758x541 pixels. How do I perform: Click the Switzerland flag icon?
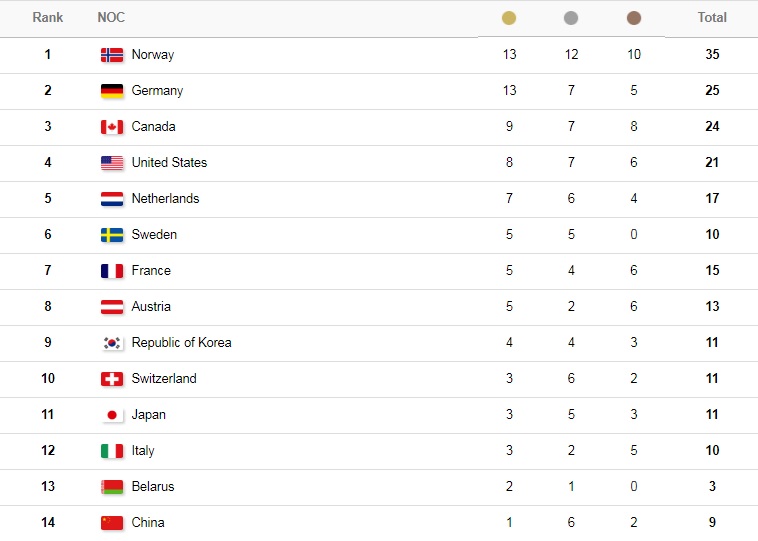coord(112,379)
